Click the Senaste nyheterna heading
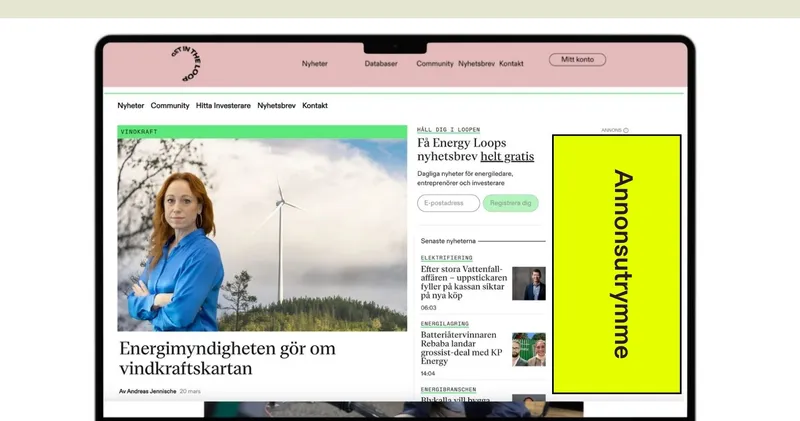Viewport: 800px width, 421px height. [x=448, y=241]
